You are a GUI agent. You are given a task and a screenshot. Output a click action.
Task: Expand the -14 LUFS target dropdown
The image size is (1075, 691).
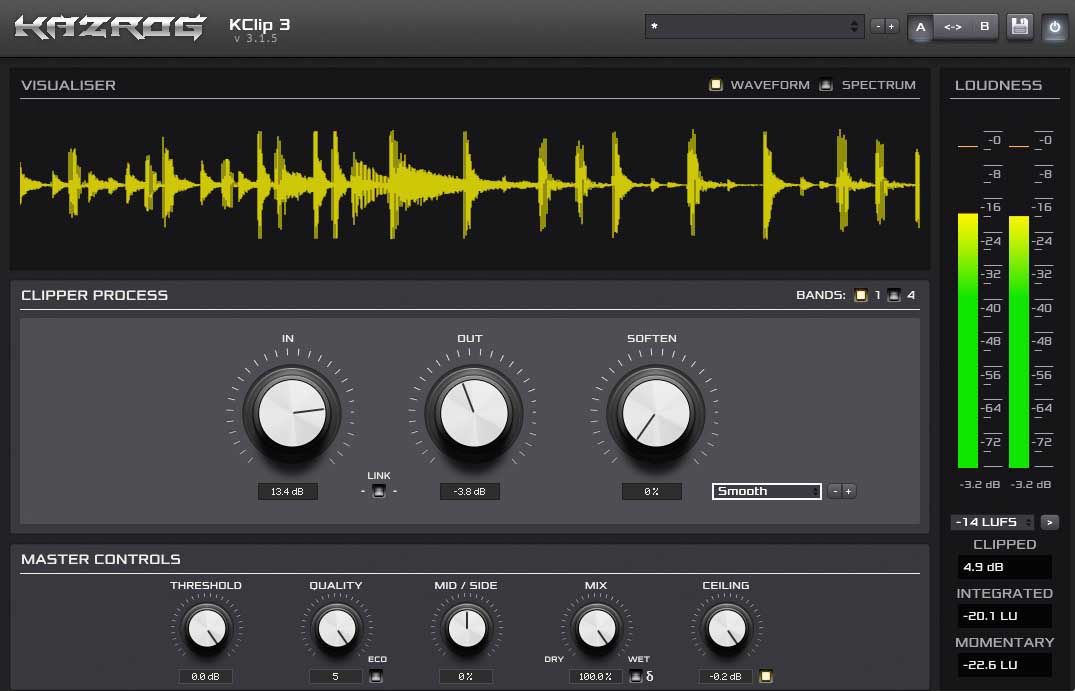tap(992, 522)
